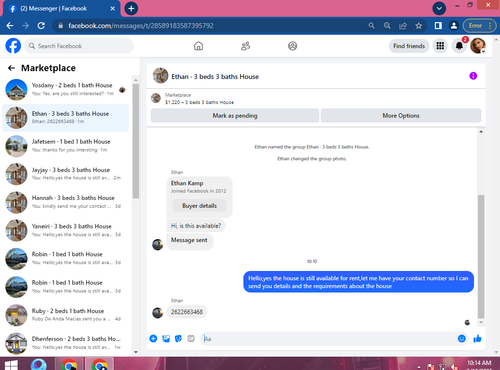
Task: Open the browser zoom magnifier icon
Action: pos(387,26)
